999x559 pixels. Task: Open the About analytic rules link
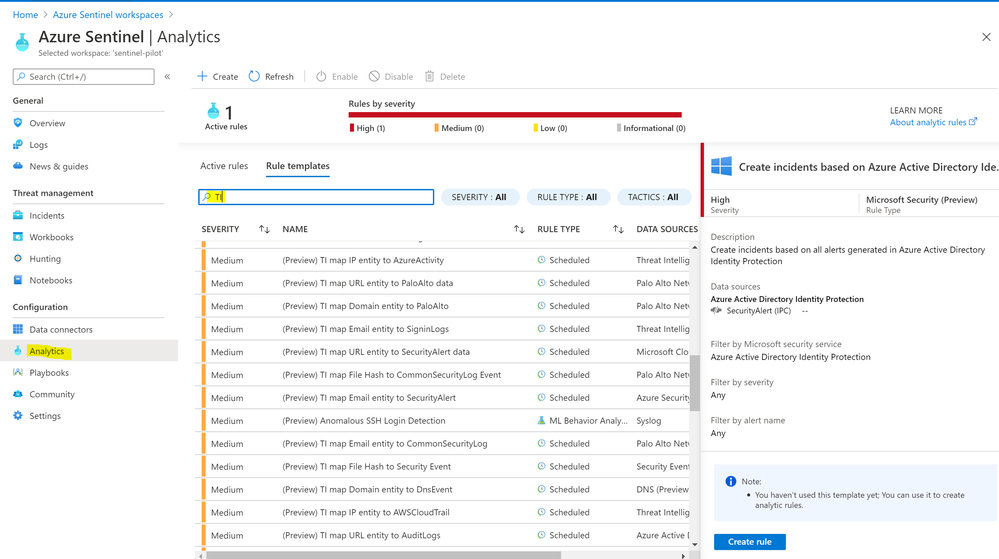click(x=933, y=122)
